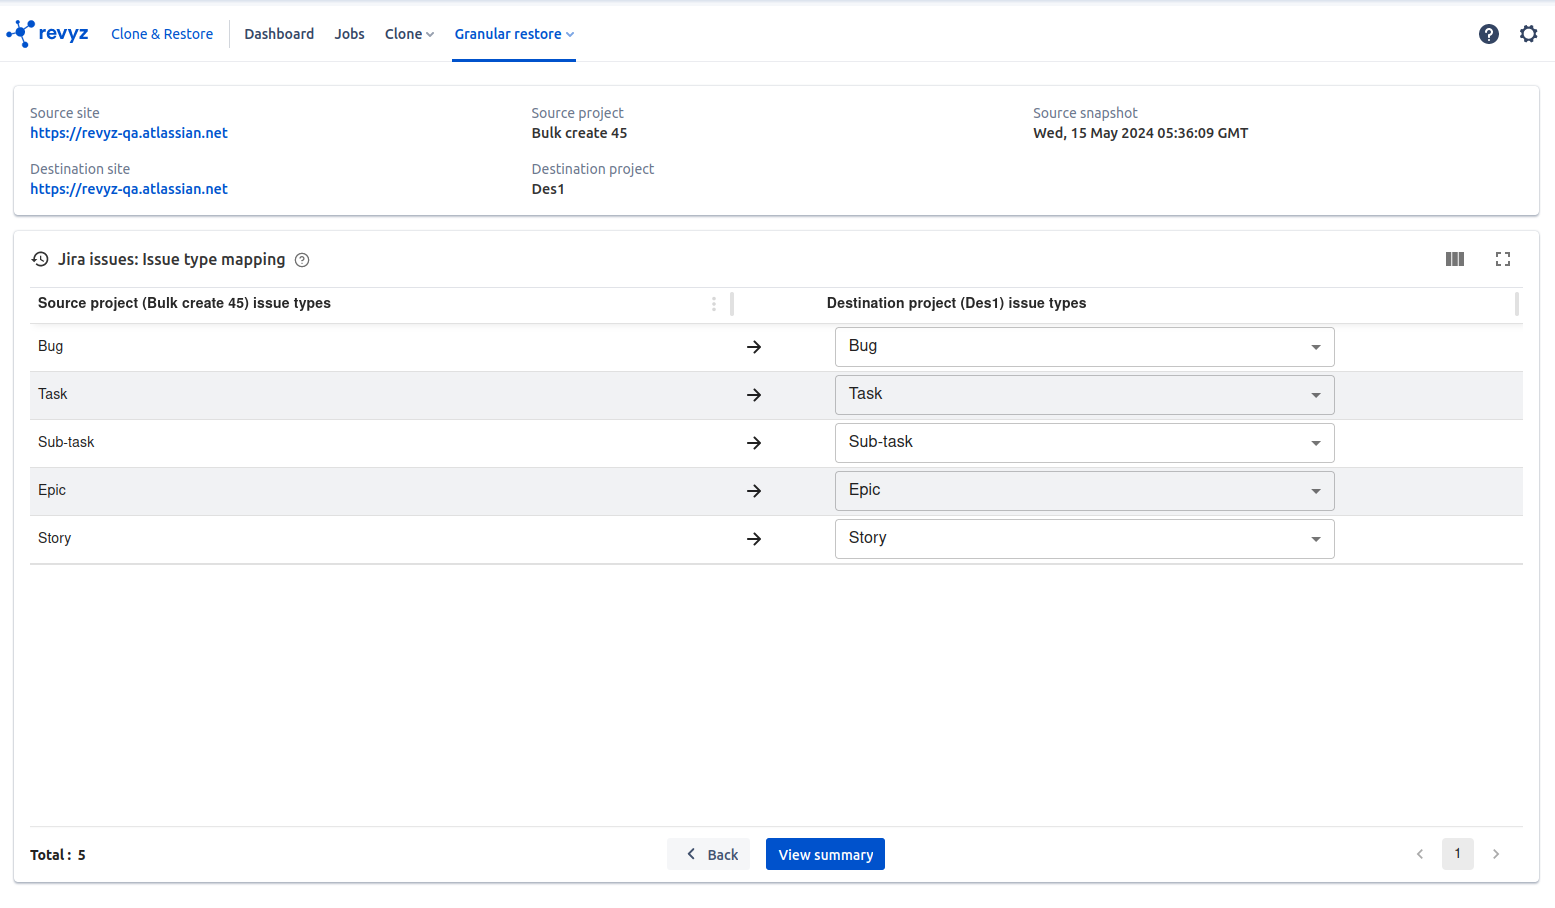This screenshot has height=908, width=1555.
Task: Open the settings gear icon
Action: [1528, 34]
